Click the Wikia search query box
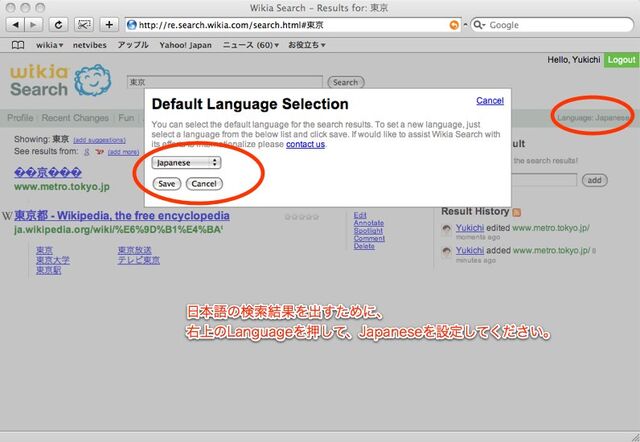This screenshot has width=640, height=442. point(225,82)
